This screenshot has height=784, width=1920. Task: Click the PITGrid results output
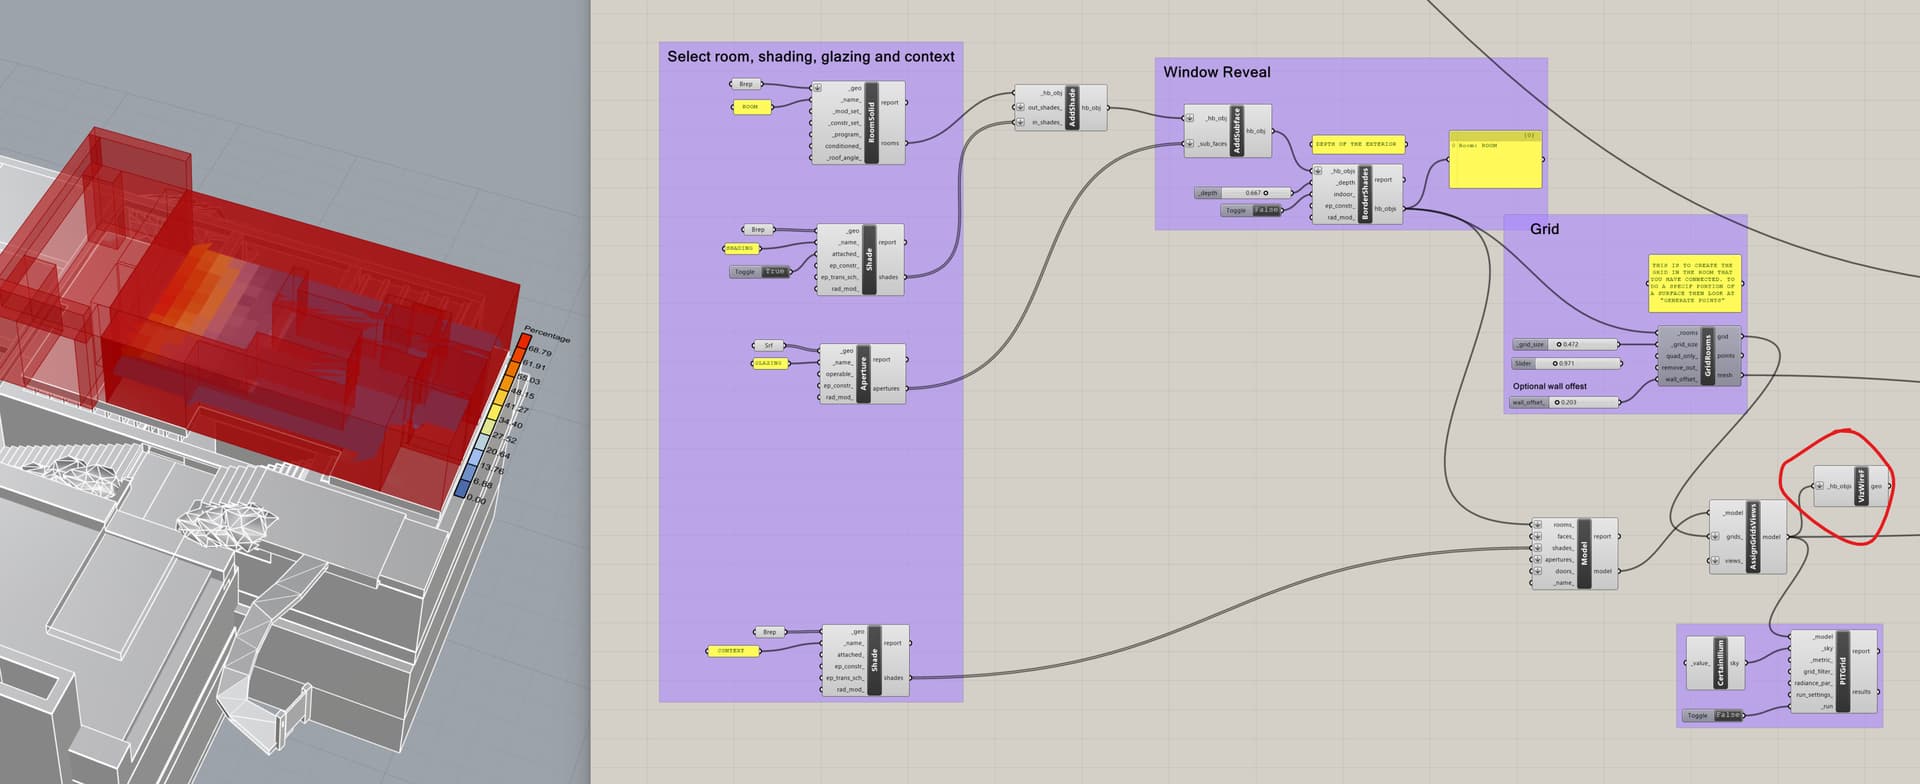coord(1861,692)
